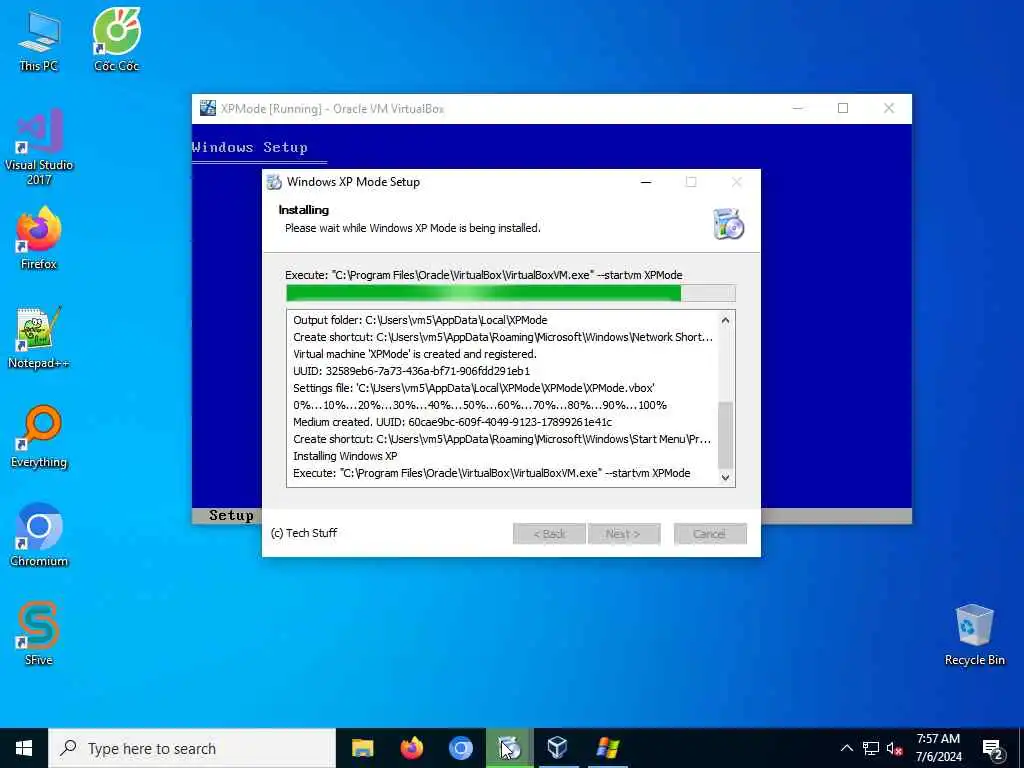Viewport: 1024px width, 768px height.
Task: Click the install log scroll down arrow
Action: pyautogui.click(x=725, y=477)
